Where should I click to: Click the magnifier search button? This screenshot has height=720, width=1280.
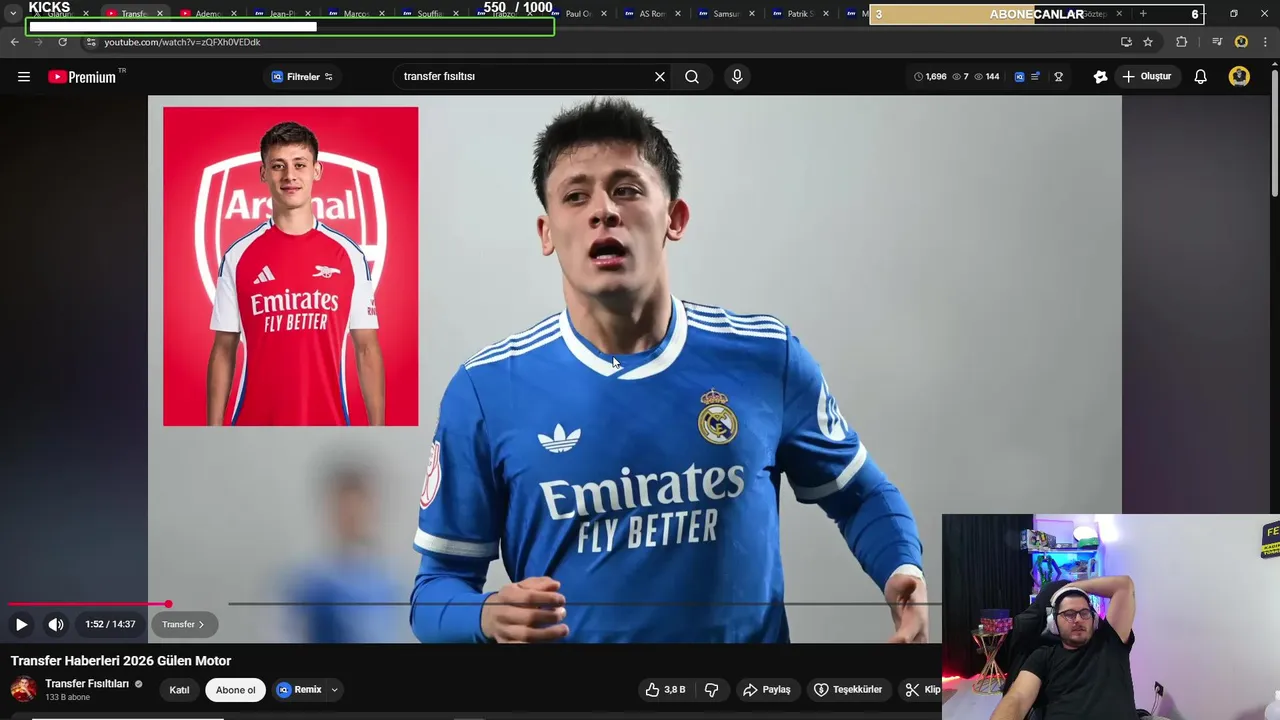coord(692,77)
